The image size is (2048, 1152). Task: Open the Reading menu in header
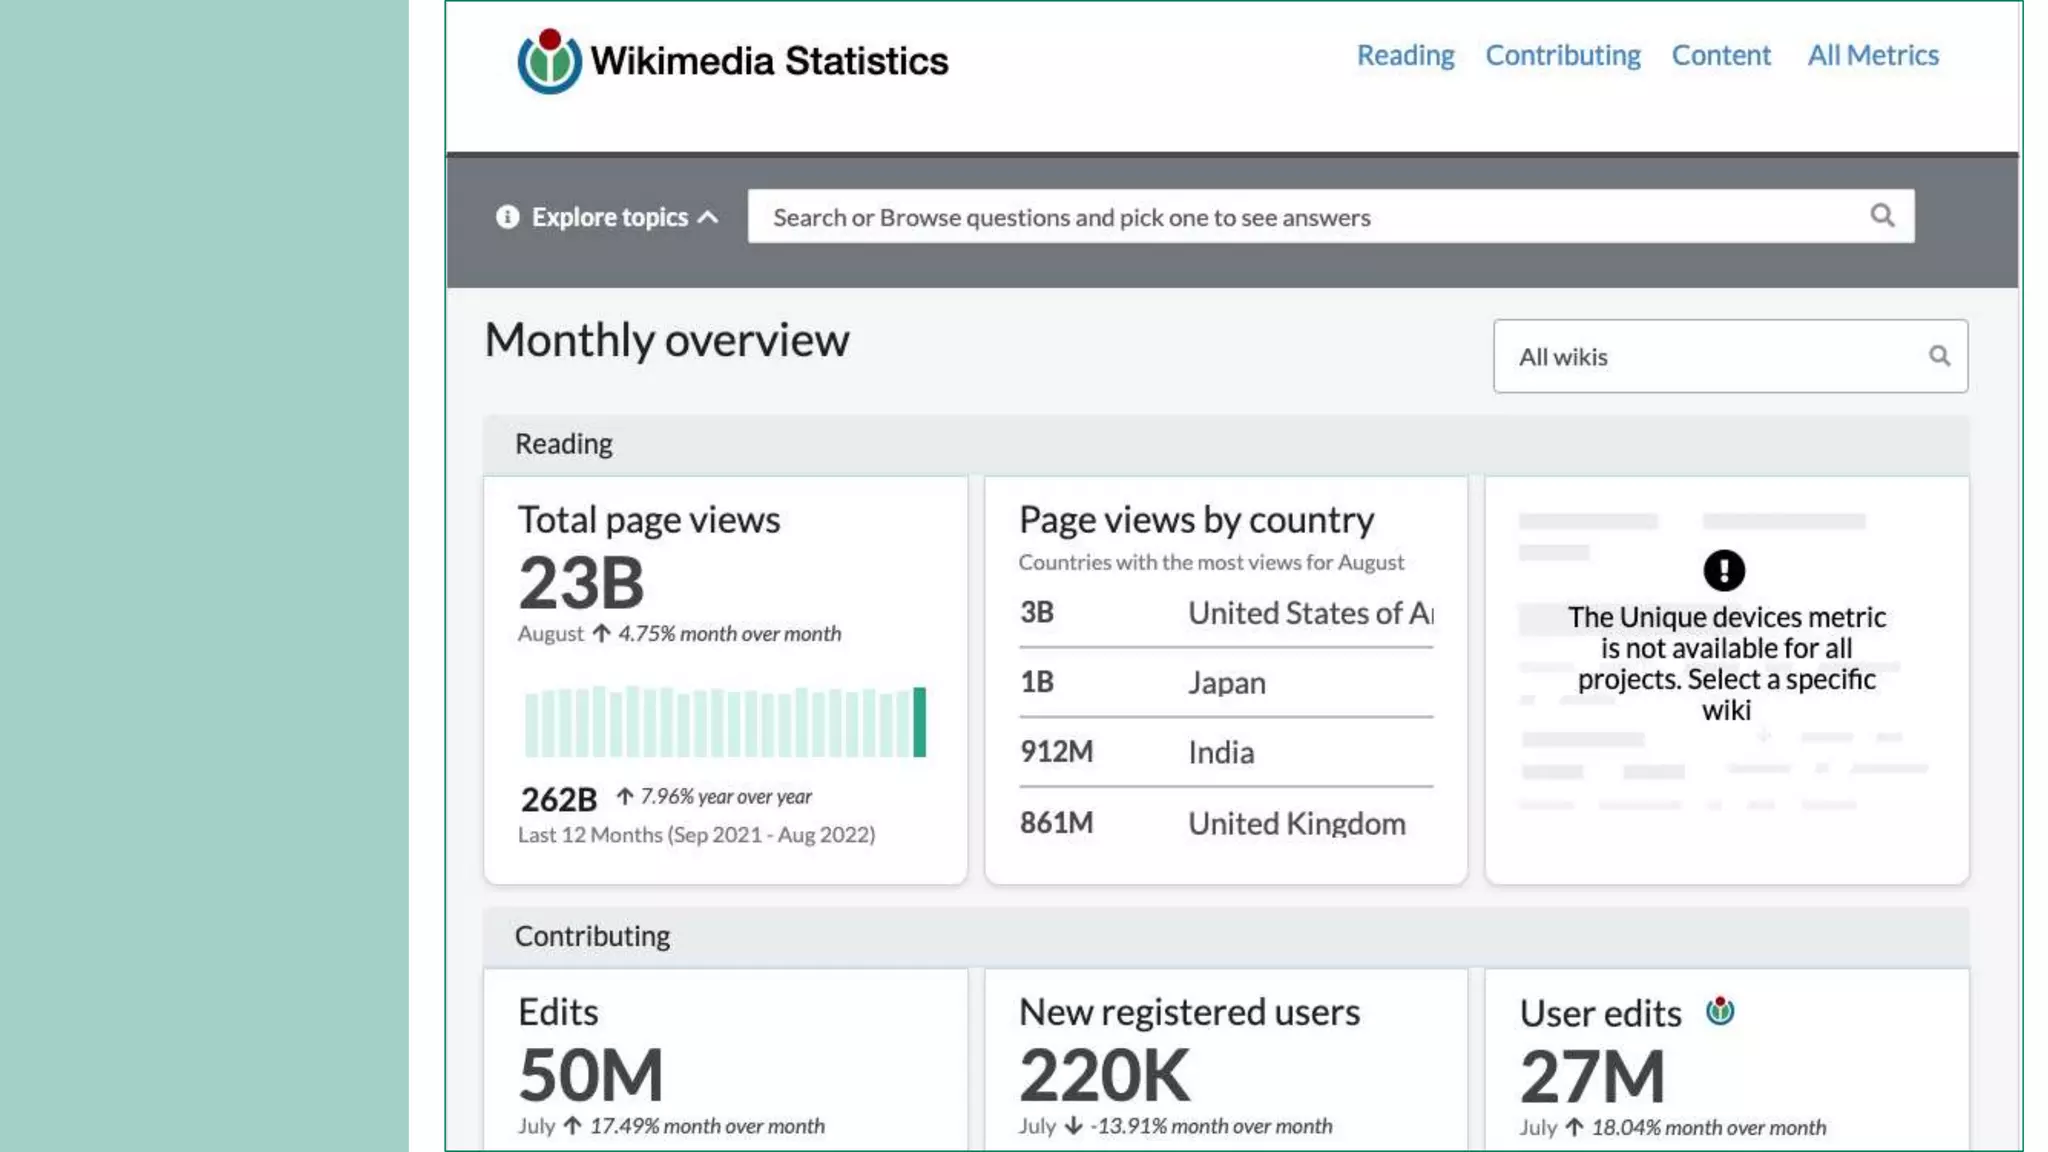(1405, 55)
